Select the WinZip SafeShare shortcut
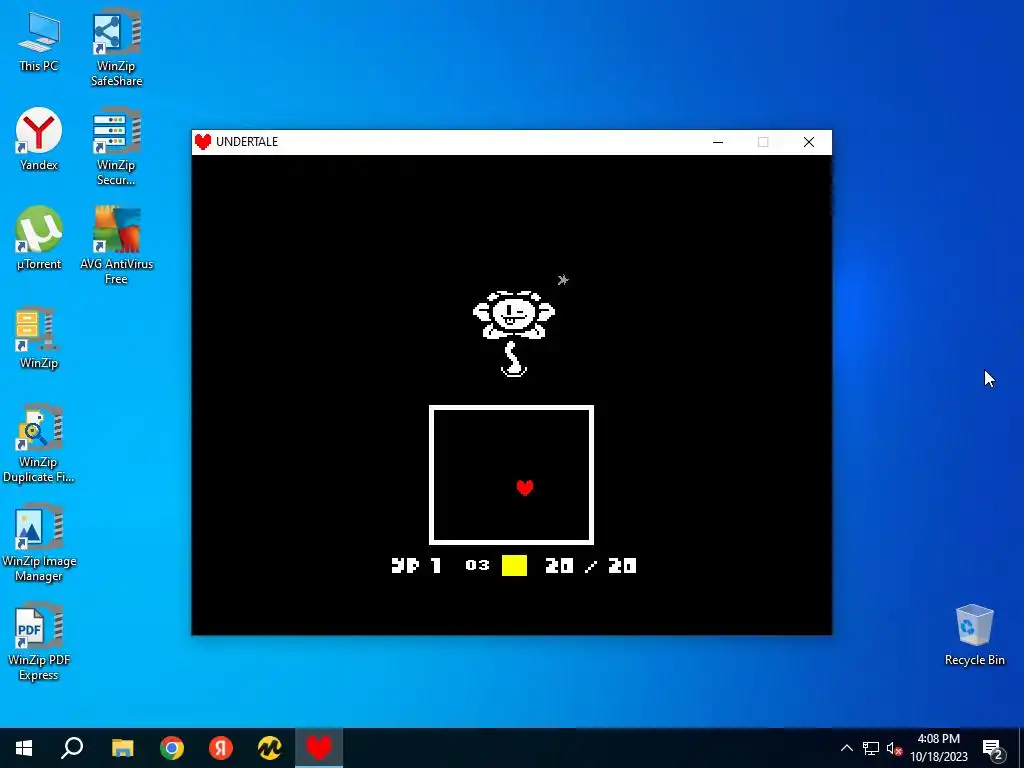This screenshot has height=768, width=1024. tap(116, 48)
